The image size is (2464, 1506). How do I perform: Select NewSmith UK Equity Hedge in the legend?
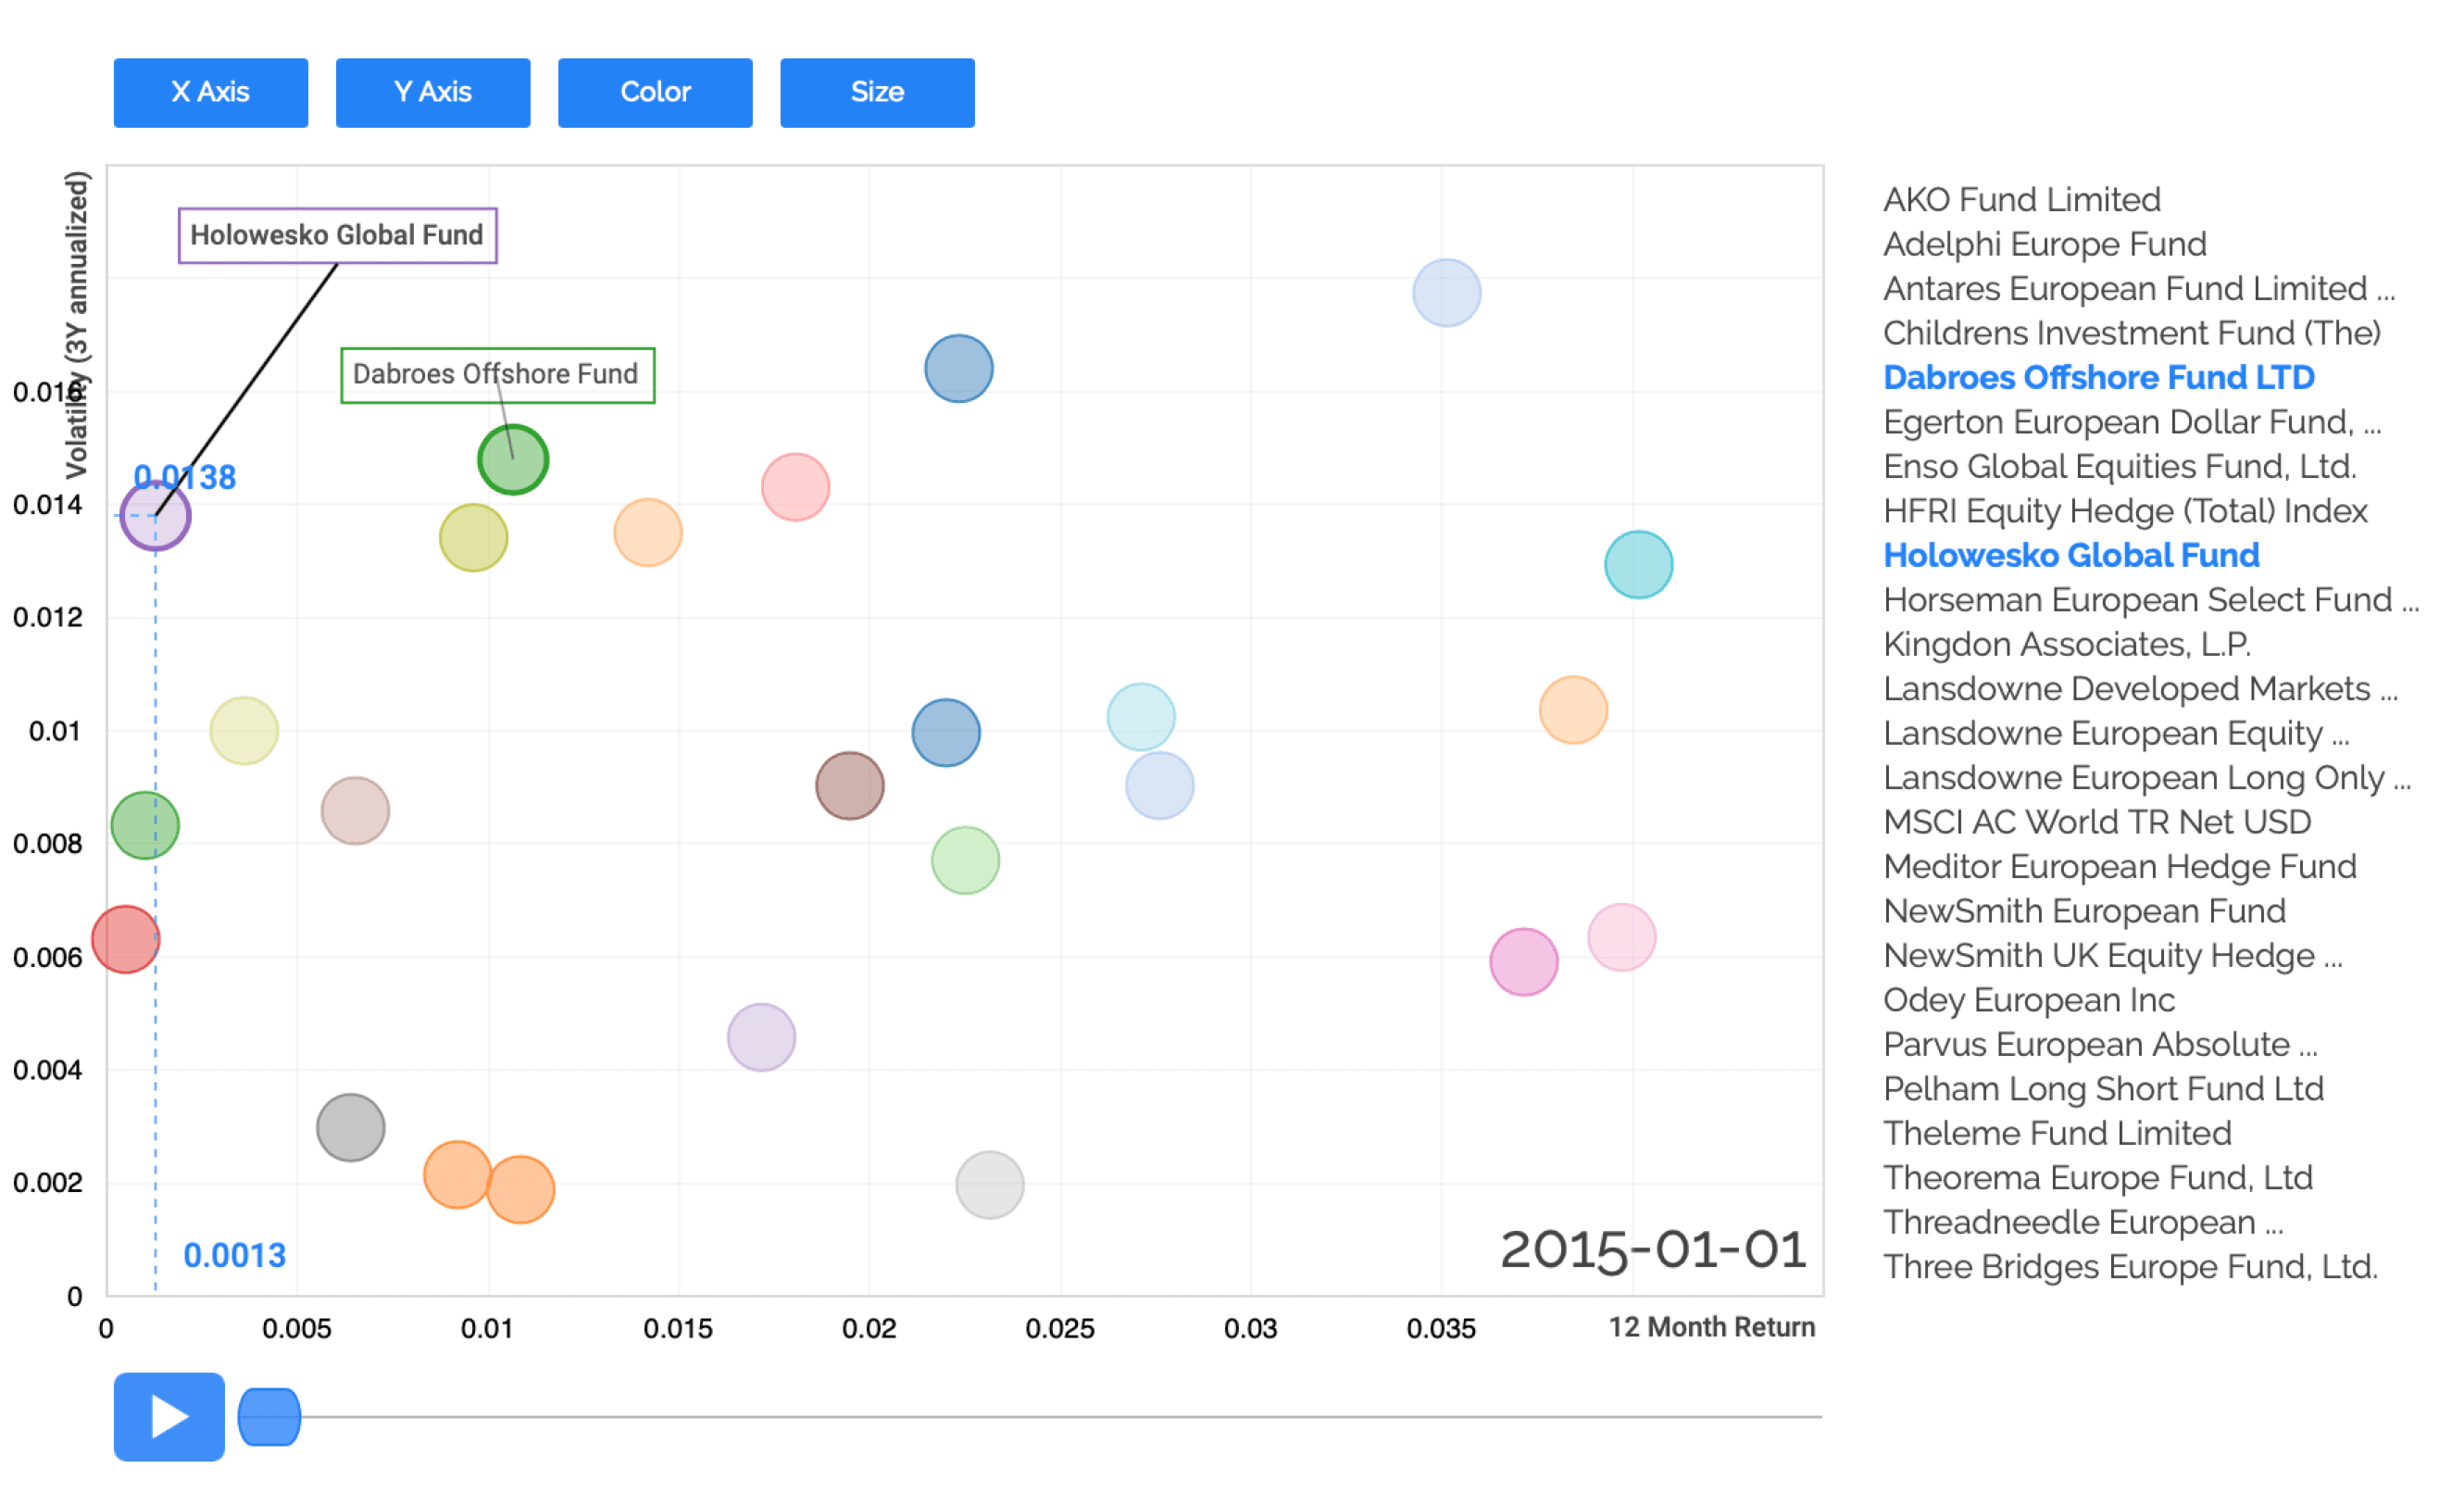(x=2112, y=955)
